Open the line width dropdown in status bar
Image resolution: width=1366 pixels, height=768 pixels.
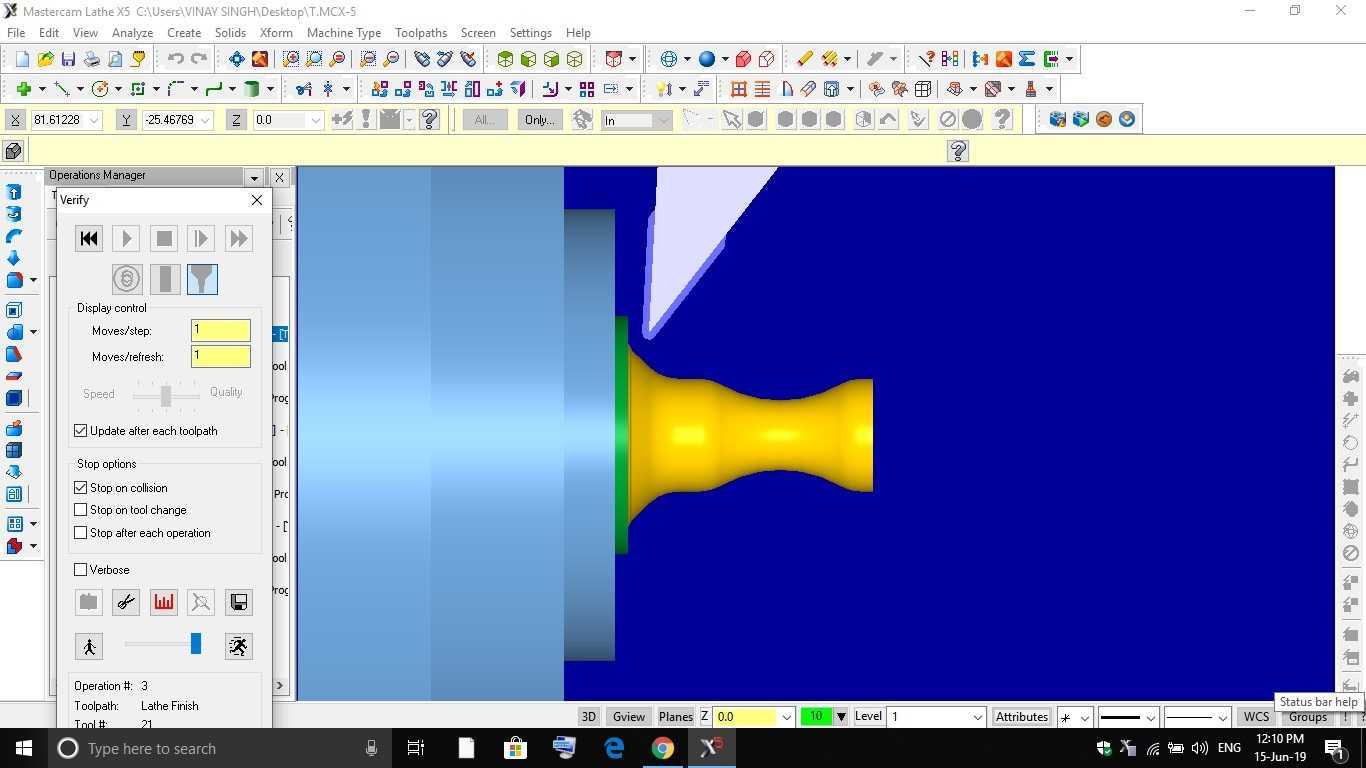coord(1222,717)
